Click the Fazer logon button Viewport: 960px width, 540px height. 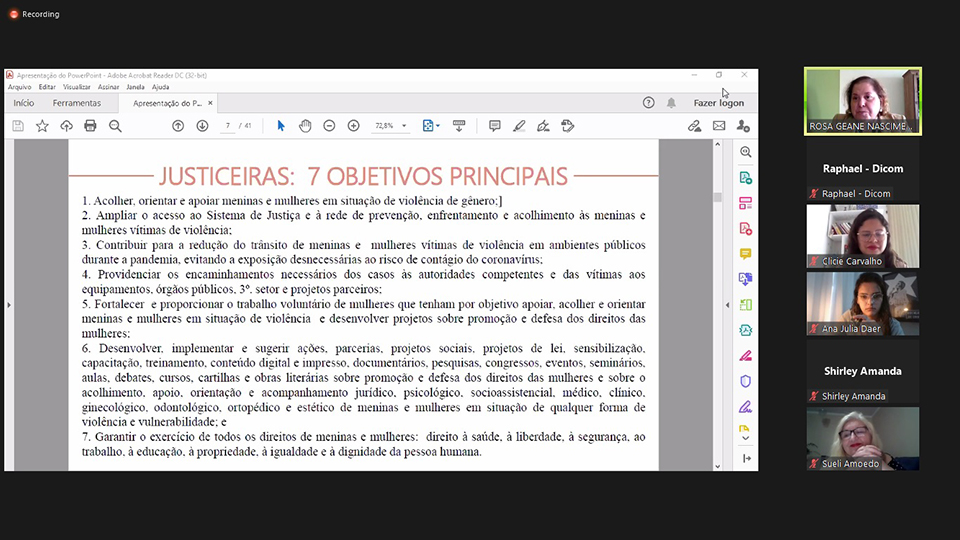[x=718, y=103]
